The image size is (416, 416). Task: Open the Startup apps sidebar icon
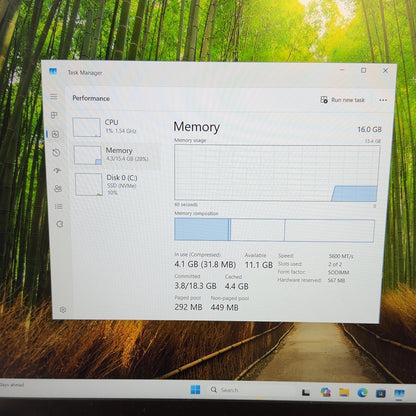click(x=57, y=171)
